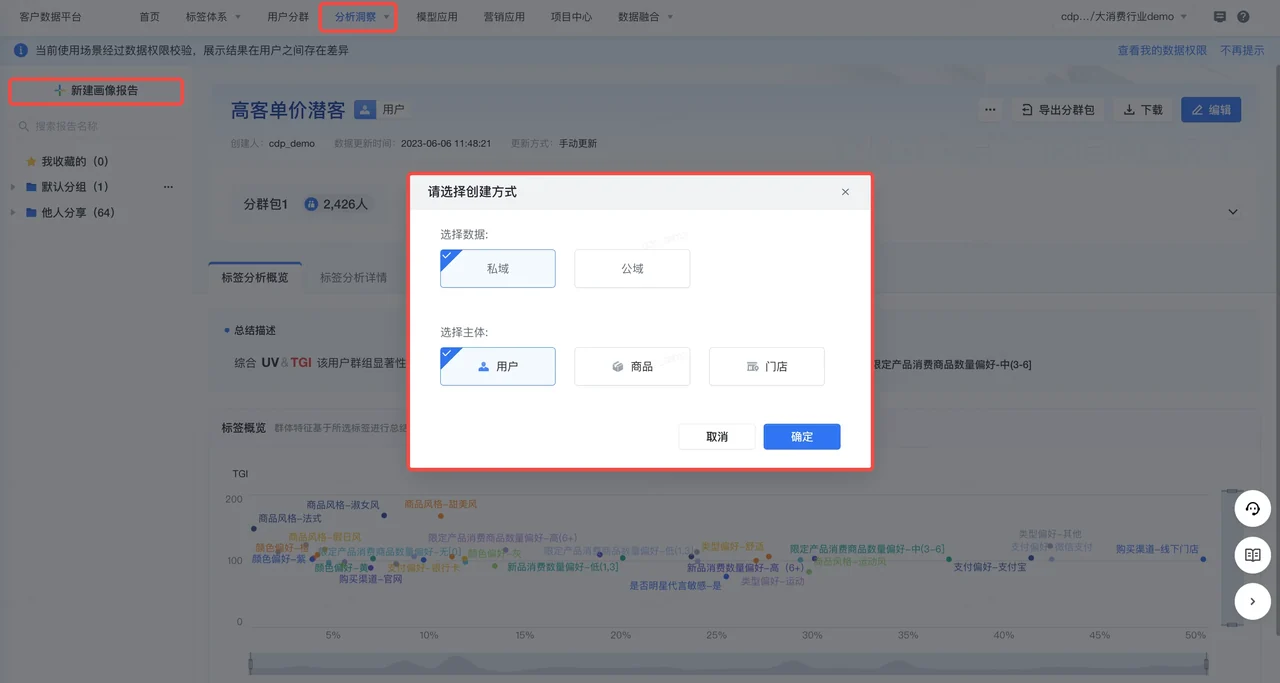Focus the 搜索报告名称 search field
This screenshot has height=683, width=1280.
[x=96, y=127]
